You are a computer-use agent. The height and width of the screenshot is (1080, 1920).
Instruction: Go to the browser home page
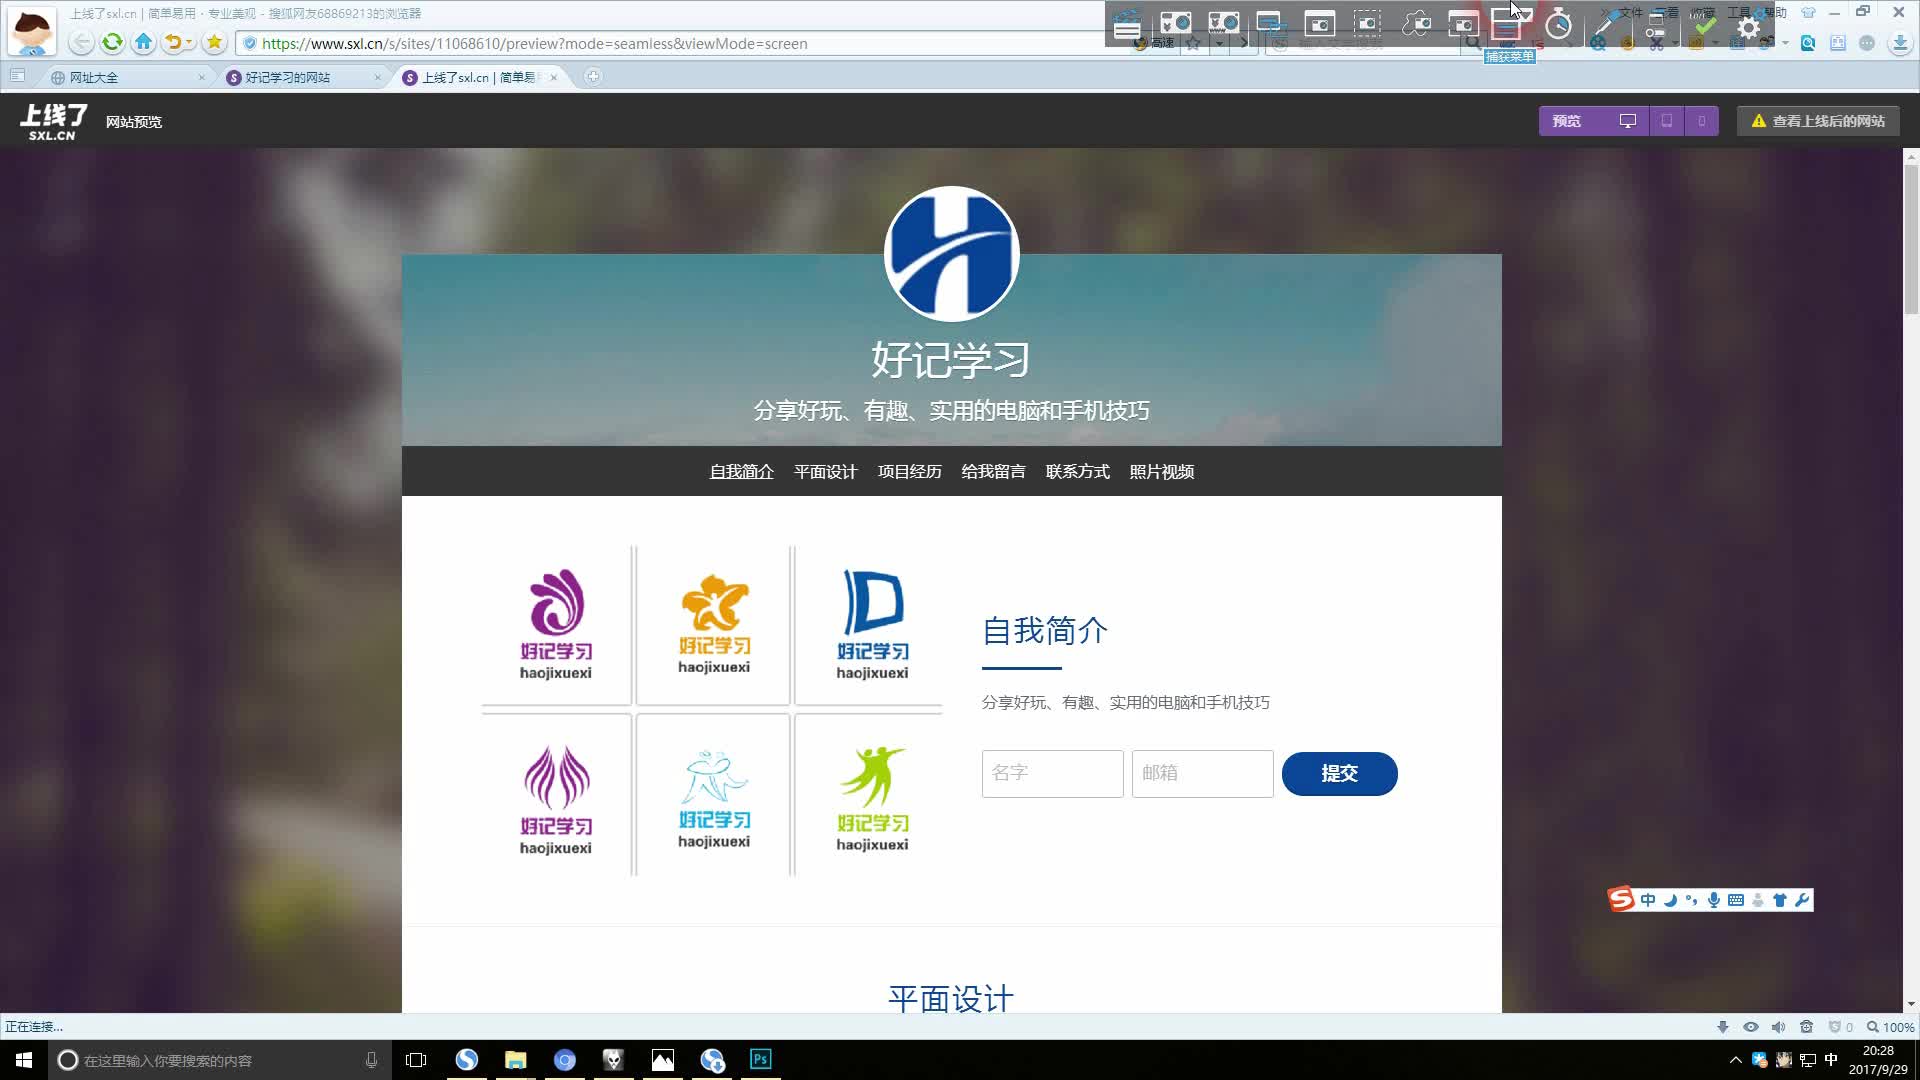click(x=144, y=43)
